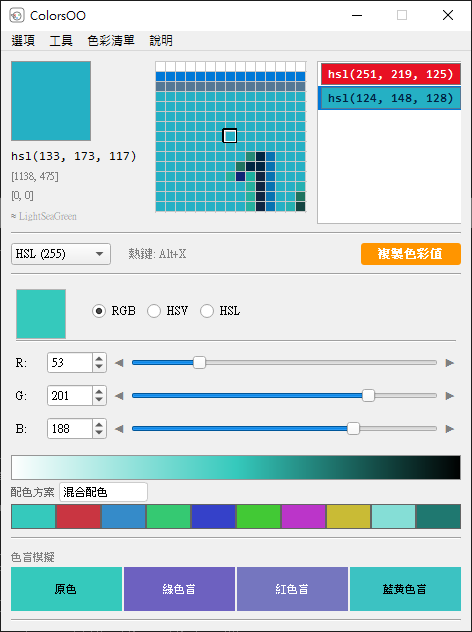Click the R slider handle
This screenshot has width=472, height=632.
tap(199, 362)
